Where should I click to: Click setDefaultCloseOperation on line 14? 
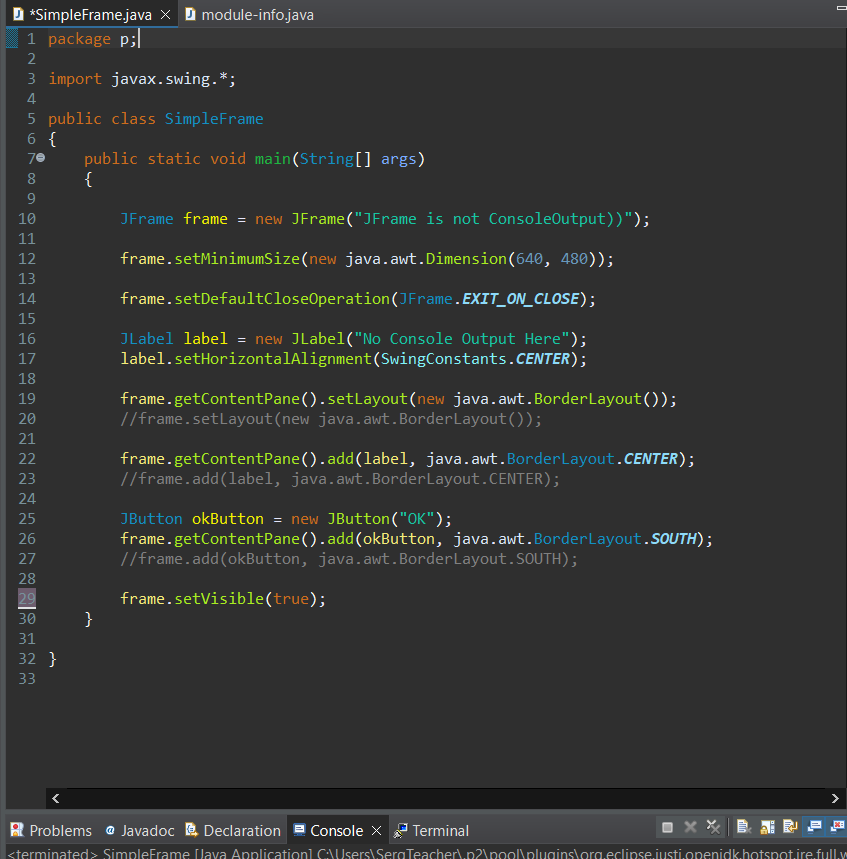coord(282,299)
